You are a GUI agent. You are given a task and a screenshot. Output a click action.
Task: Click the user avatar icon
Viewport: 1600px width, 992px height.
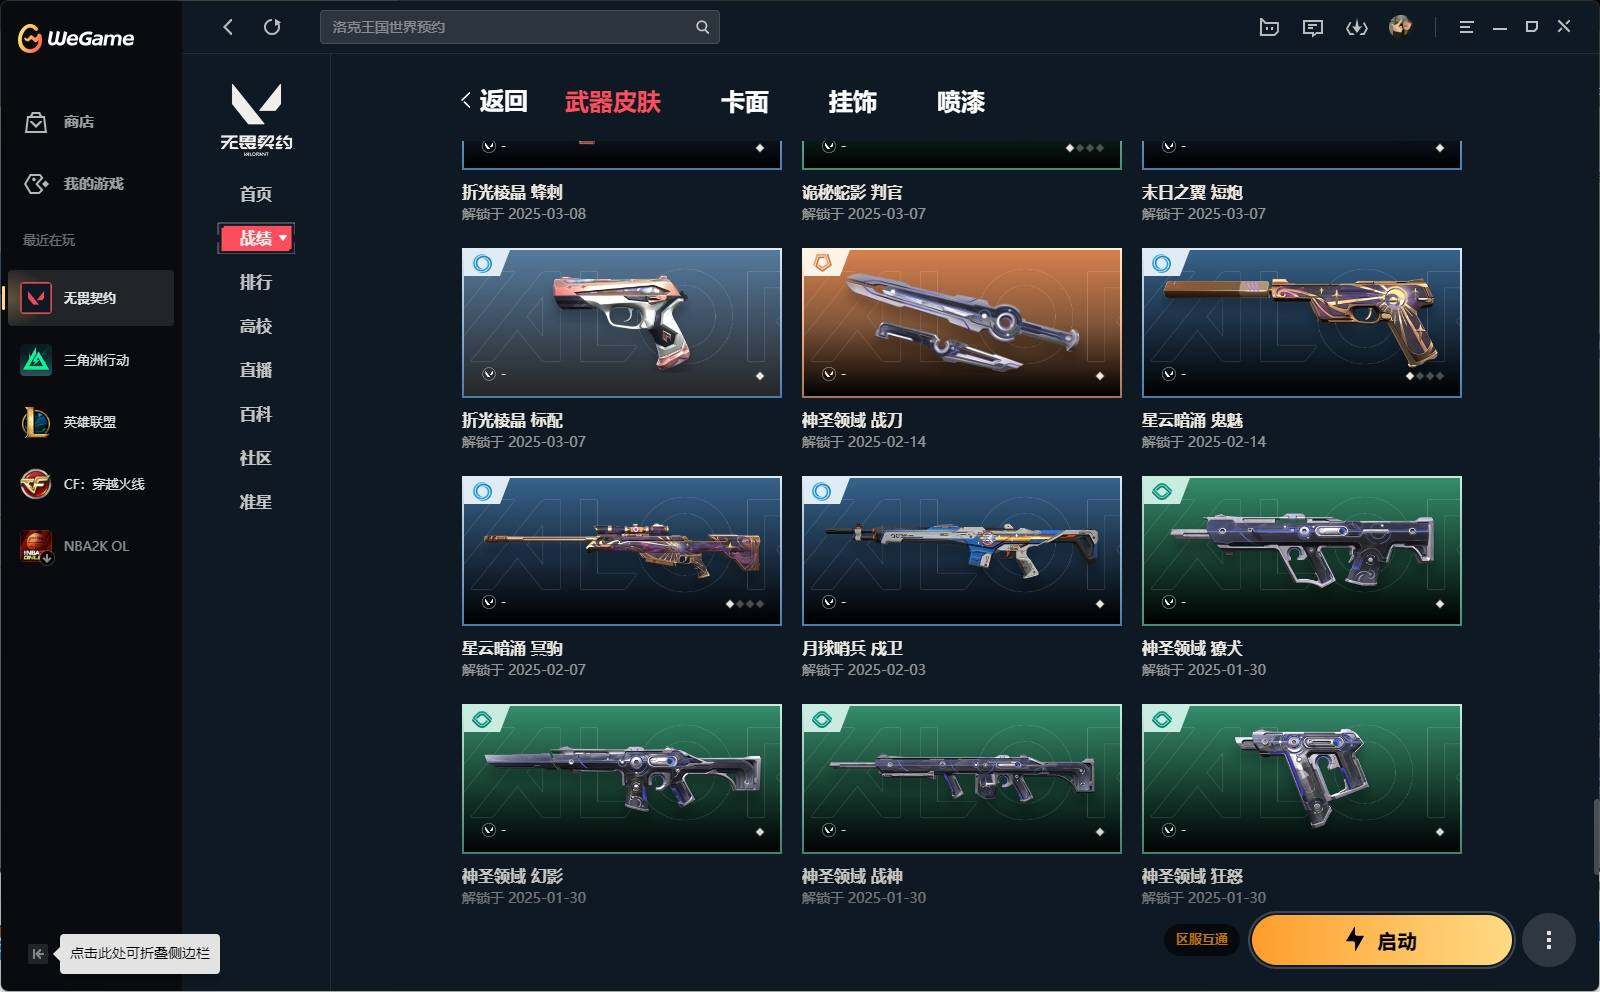[x=1400, y=26]
